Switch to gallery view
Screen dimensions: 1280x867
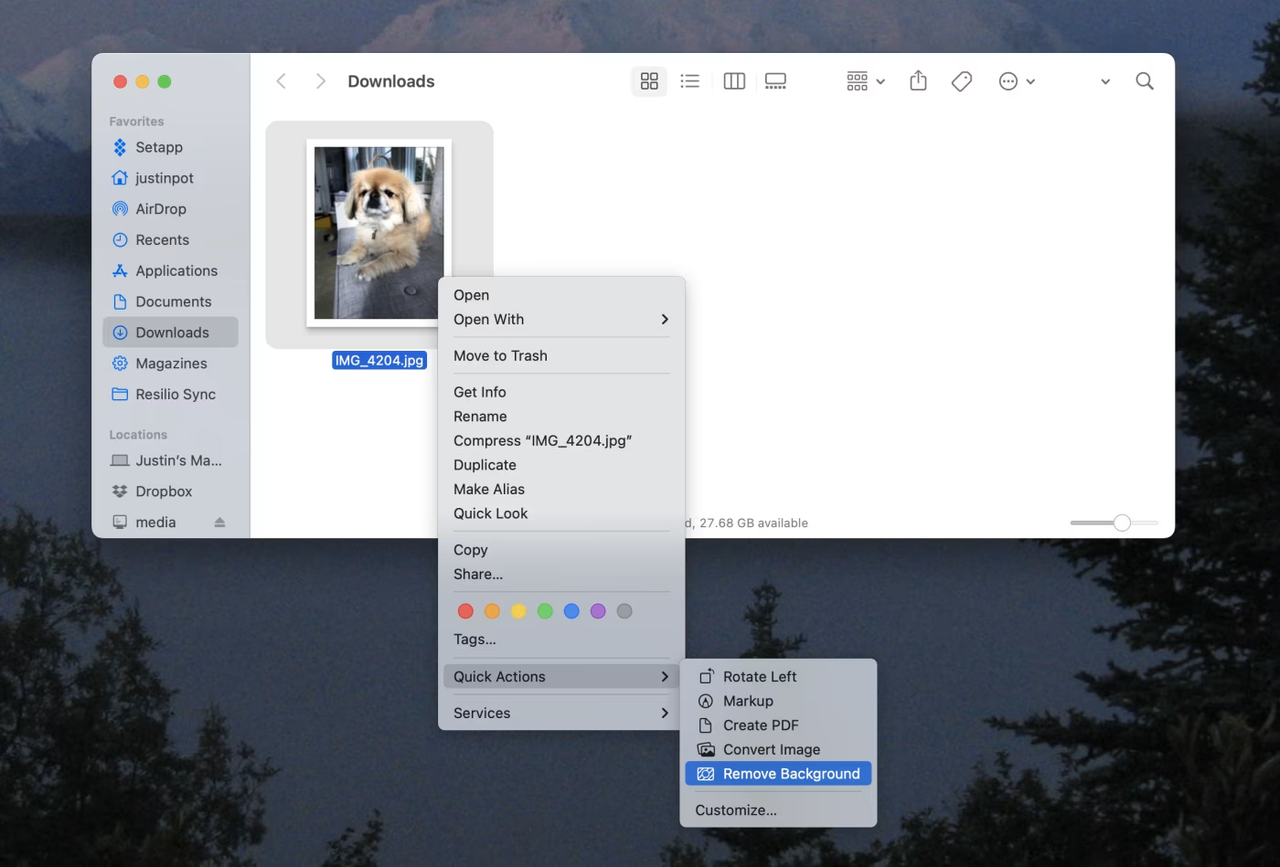point(775,81)
